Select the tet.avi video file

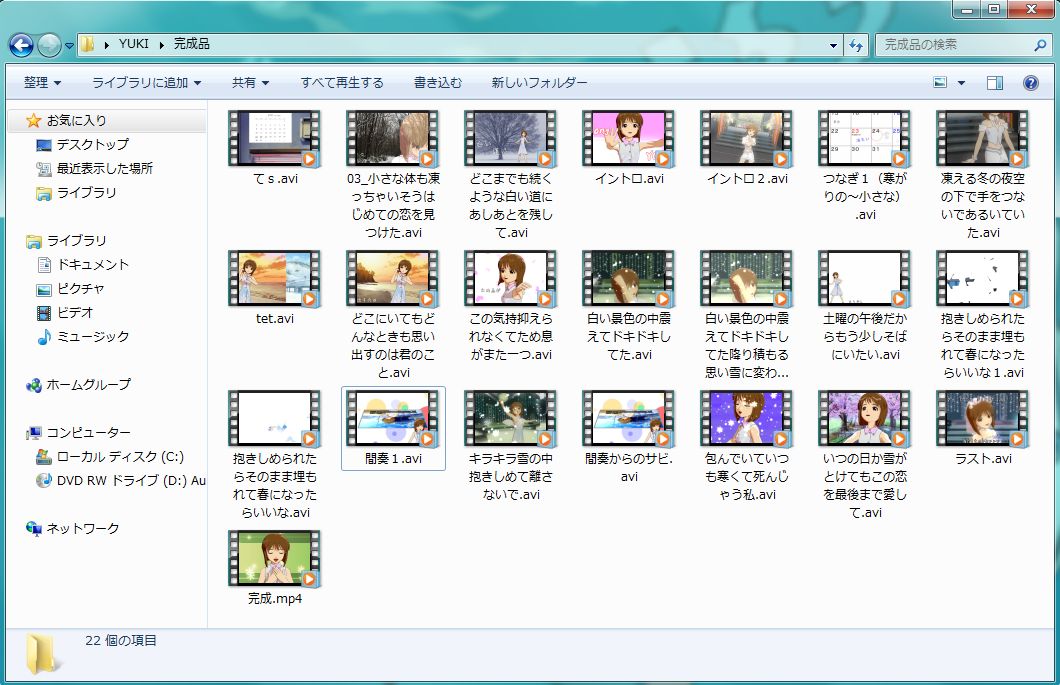[274, 288]
